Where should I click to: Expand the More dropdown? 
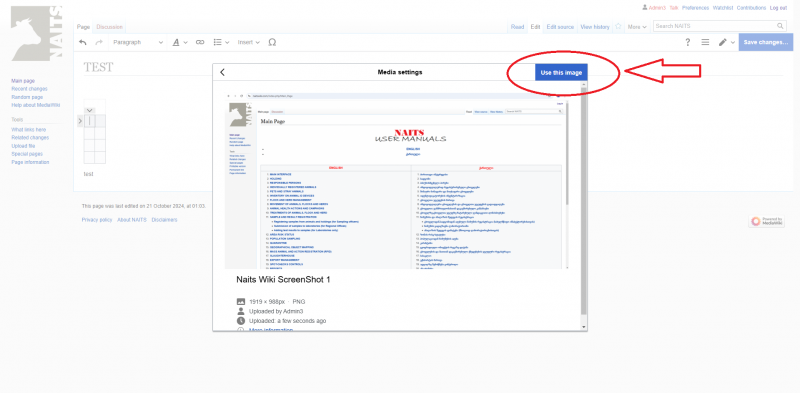pyautogui.click(x=637, y=27)
